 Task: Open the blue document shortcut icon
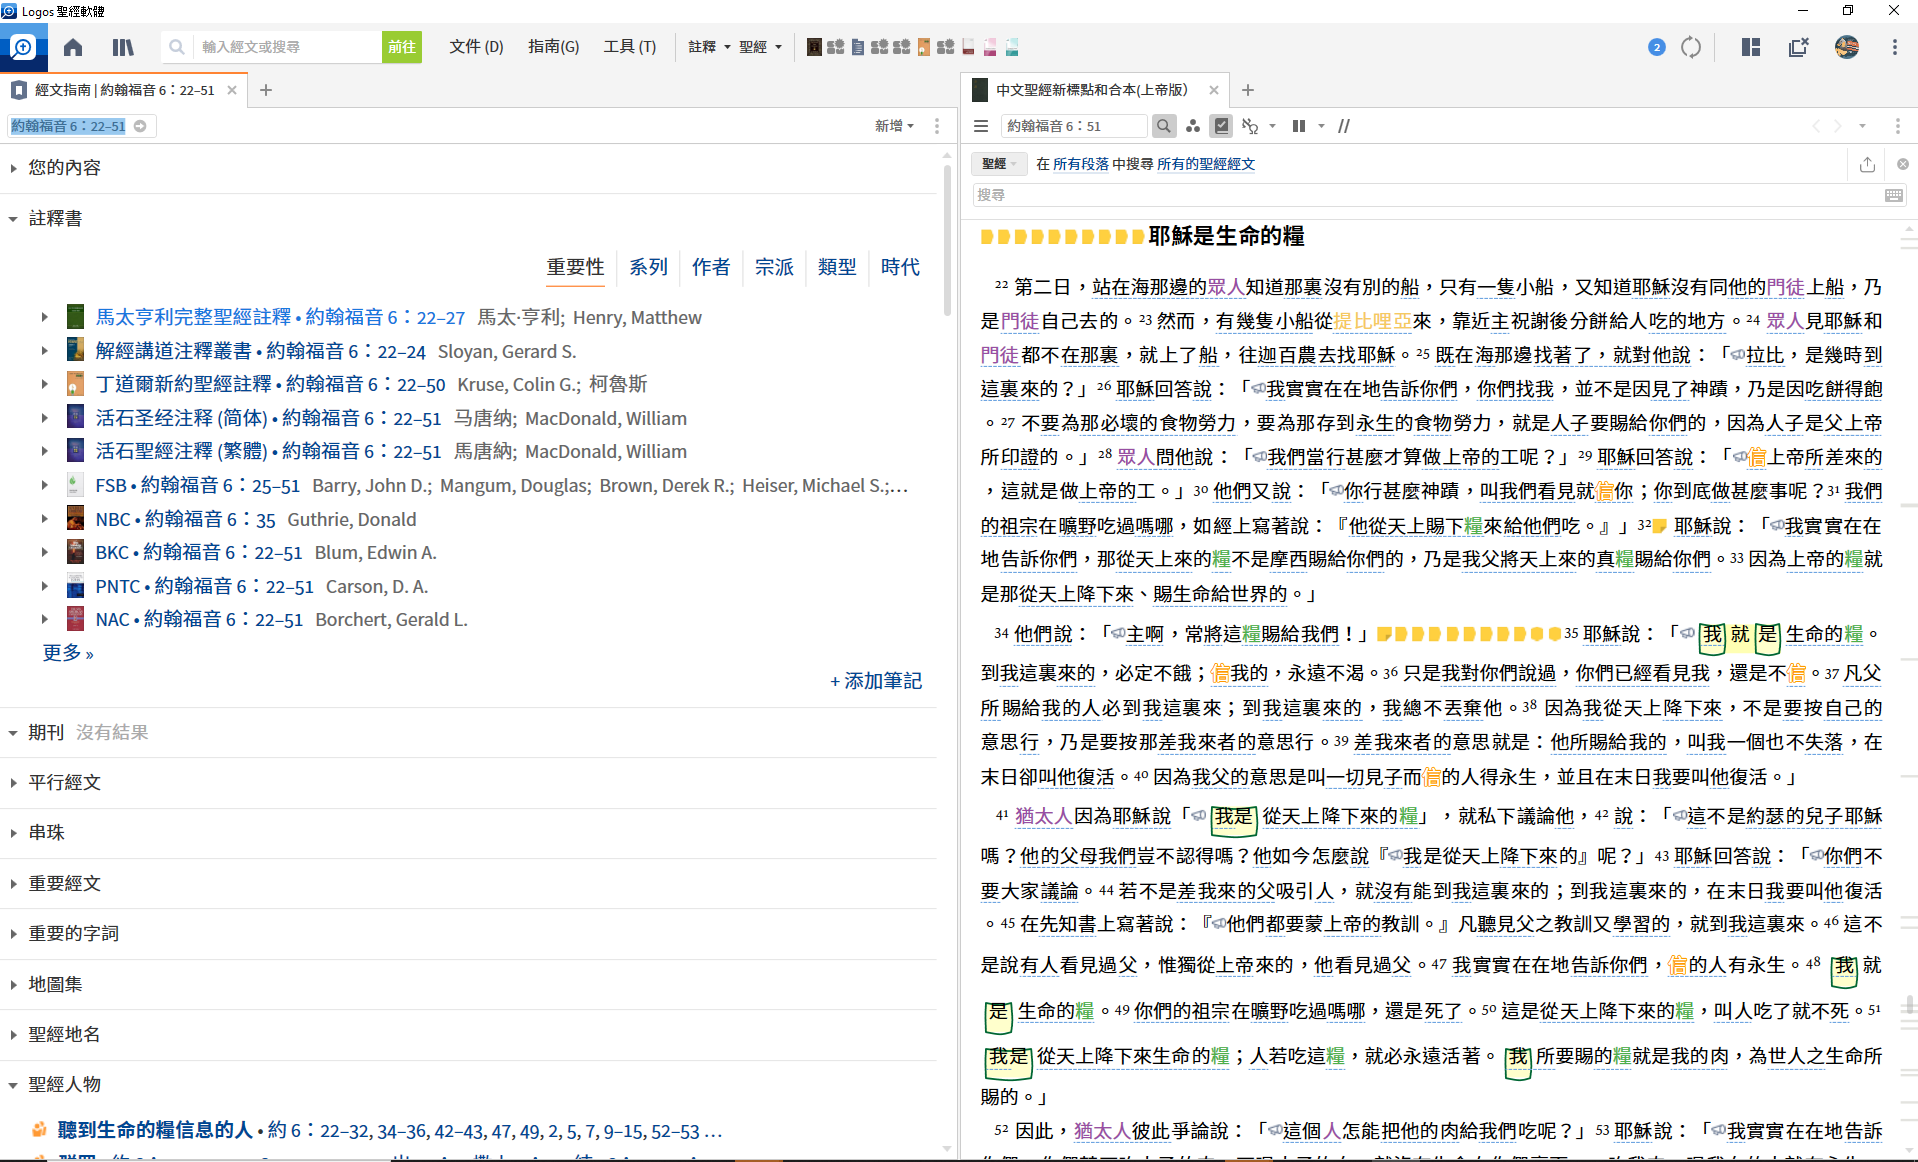pyautogui.click(x=858, y=47)
